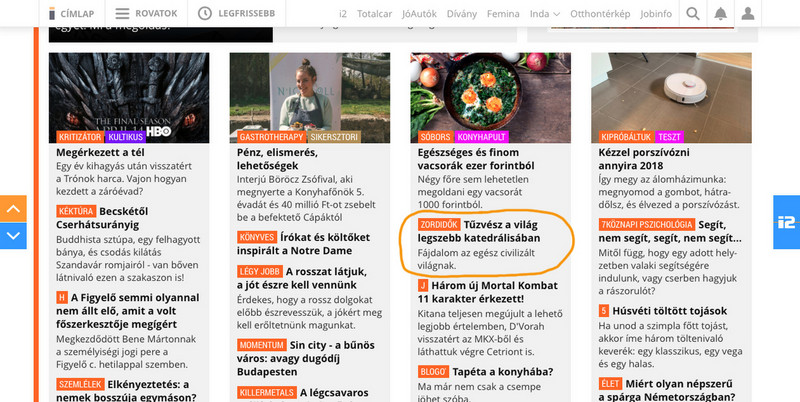Image resolution: width=800 pixels, height=402 pixels.
Task: Click the Momentum label
Action: coord(261,345)
